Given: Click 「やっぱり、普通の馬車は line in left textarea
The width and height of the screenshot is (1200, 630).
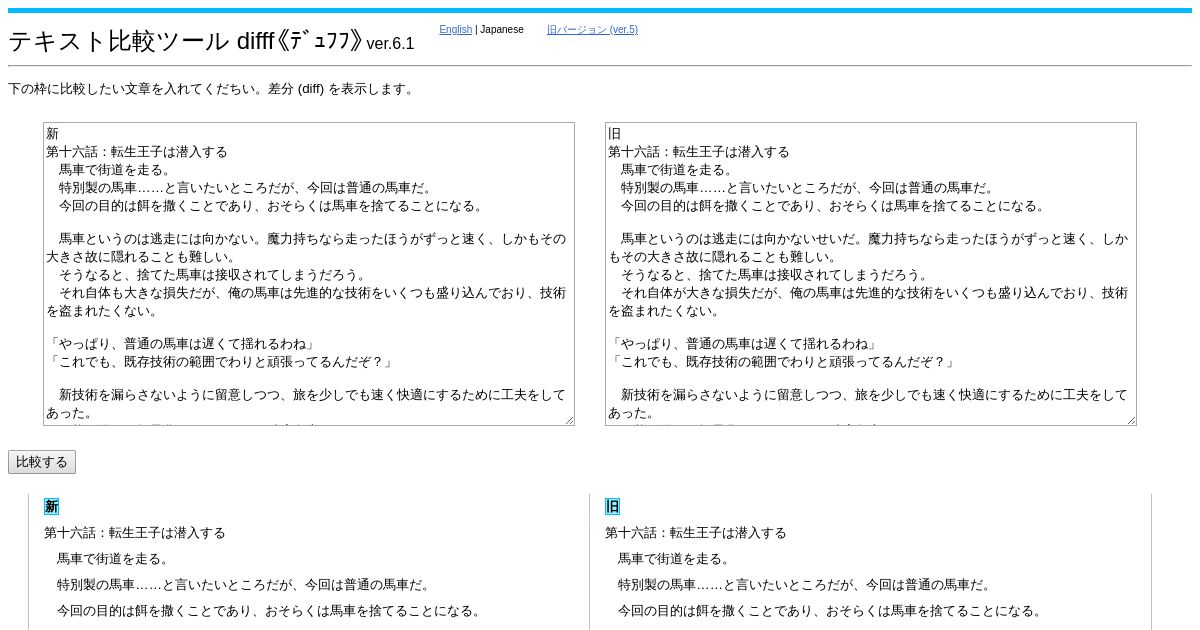Looking at the screenshot, I should point(181,344).
